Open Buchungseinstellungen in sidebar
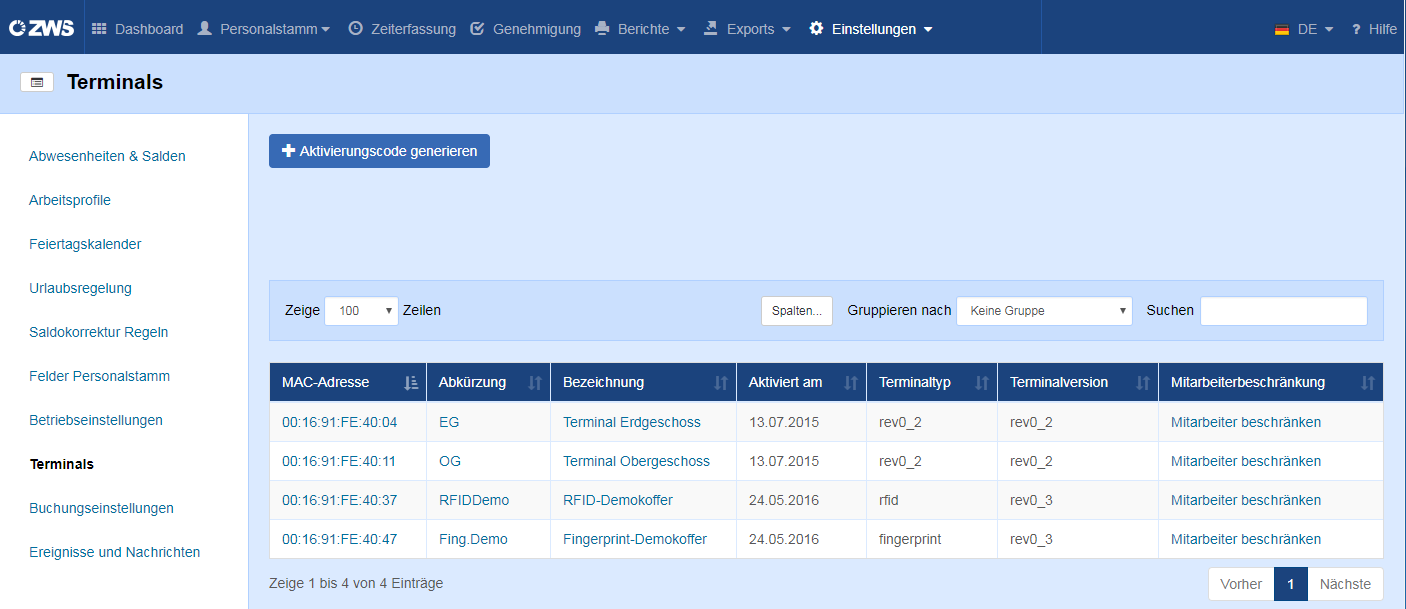Image resolution: width=1406 pixels, height=609 pixels. pos(101,508)
